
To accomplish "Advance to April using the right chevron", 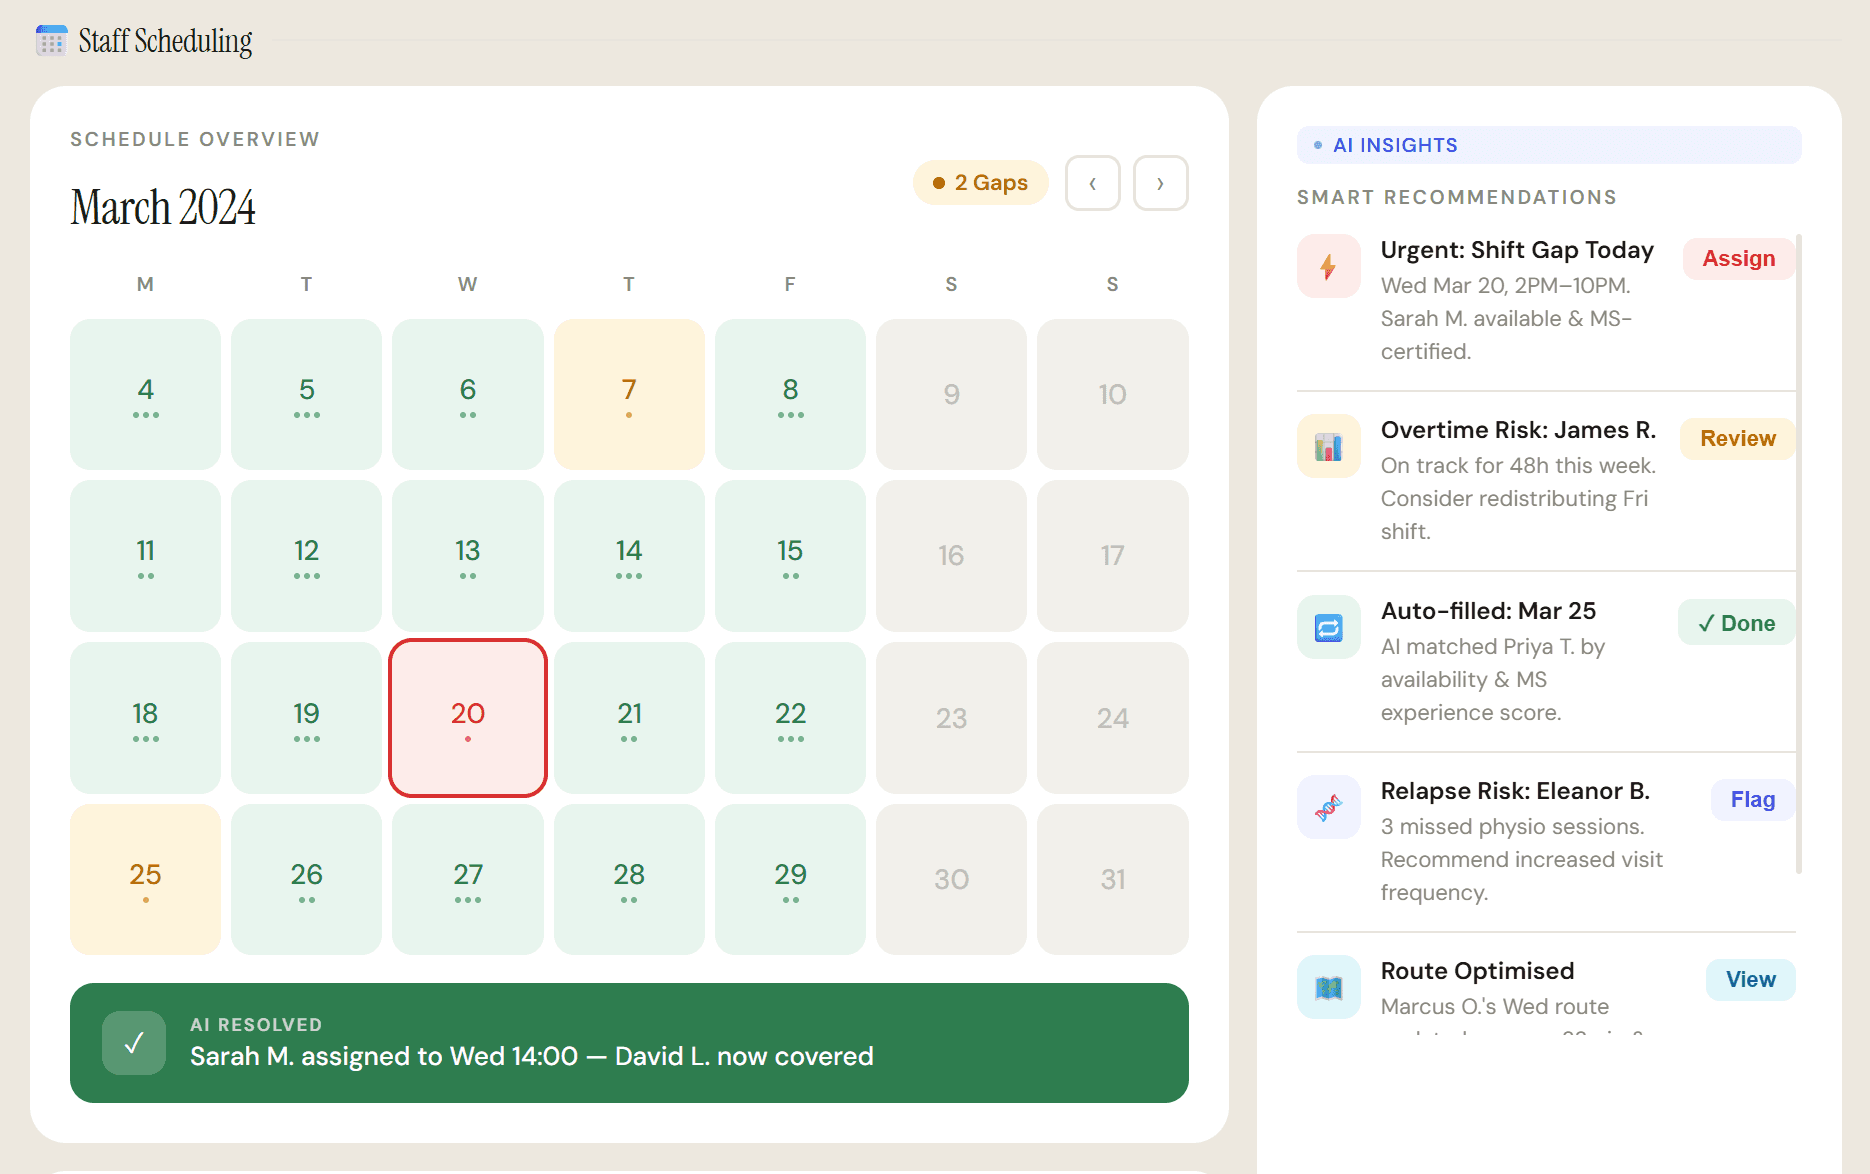I will point(1160,182).
